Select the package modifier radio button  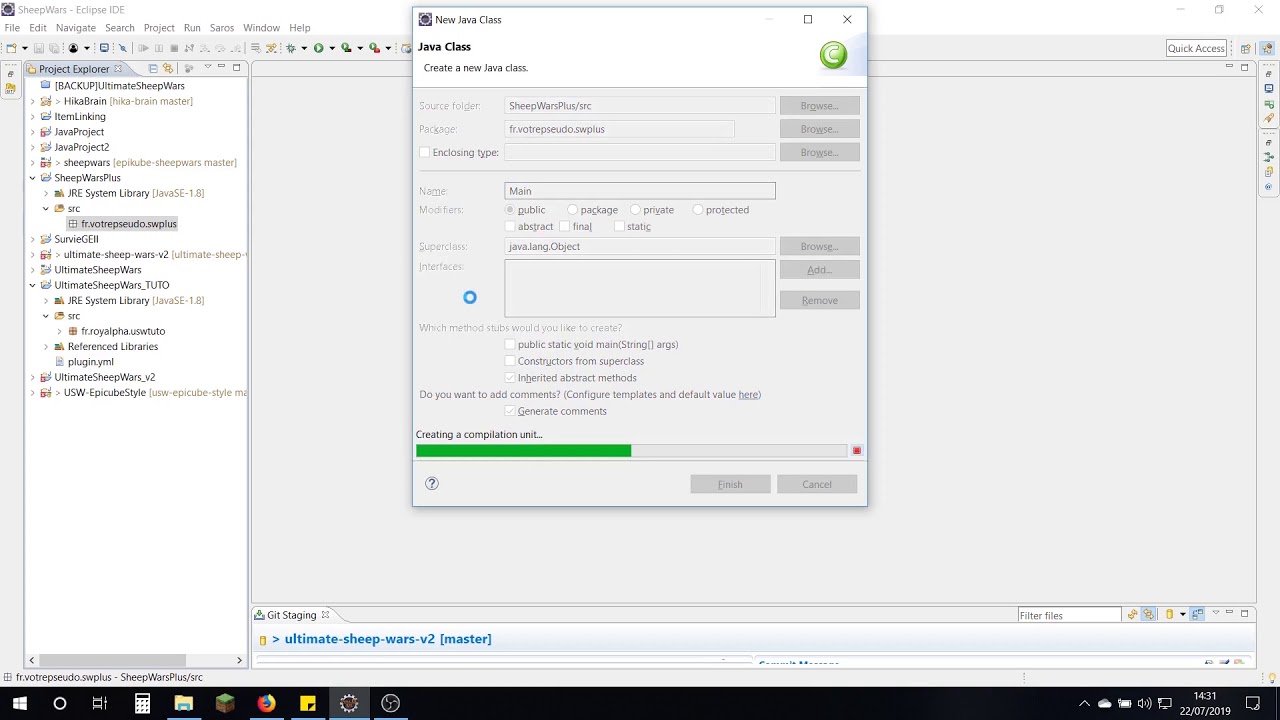click(x=572, y=210)
